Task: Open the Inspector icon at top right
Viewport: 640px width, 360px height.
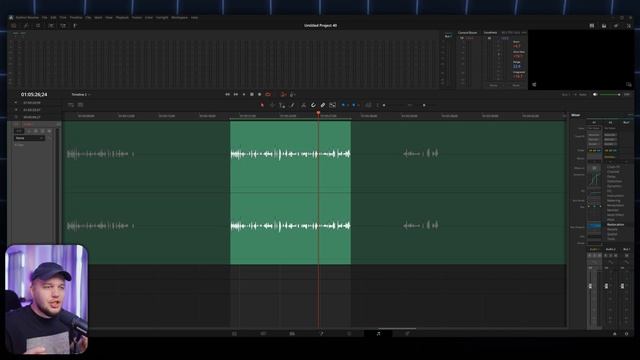Action: [x=629, y=25]
